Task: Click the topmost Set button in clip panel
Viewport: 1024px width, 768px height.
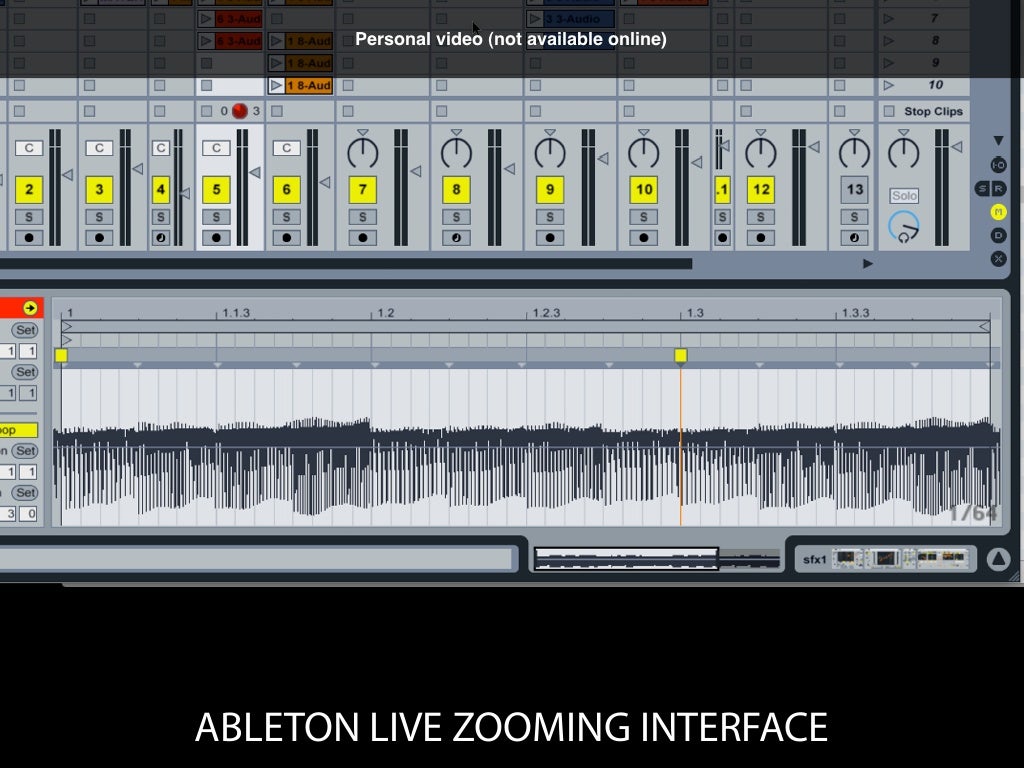Action: (25, 330)
